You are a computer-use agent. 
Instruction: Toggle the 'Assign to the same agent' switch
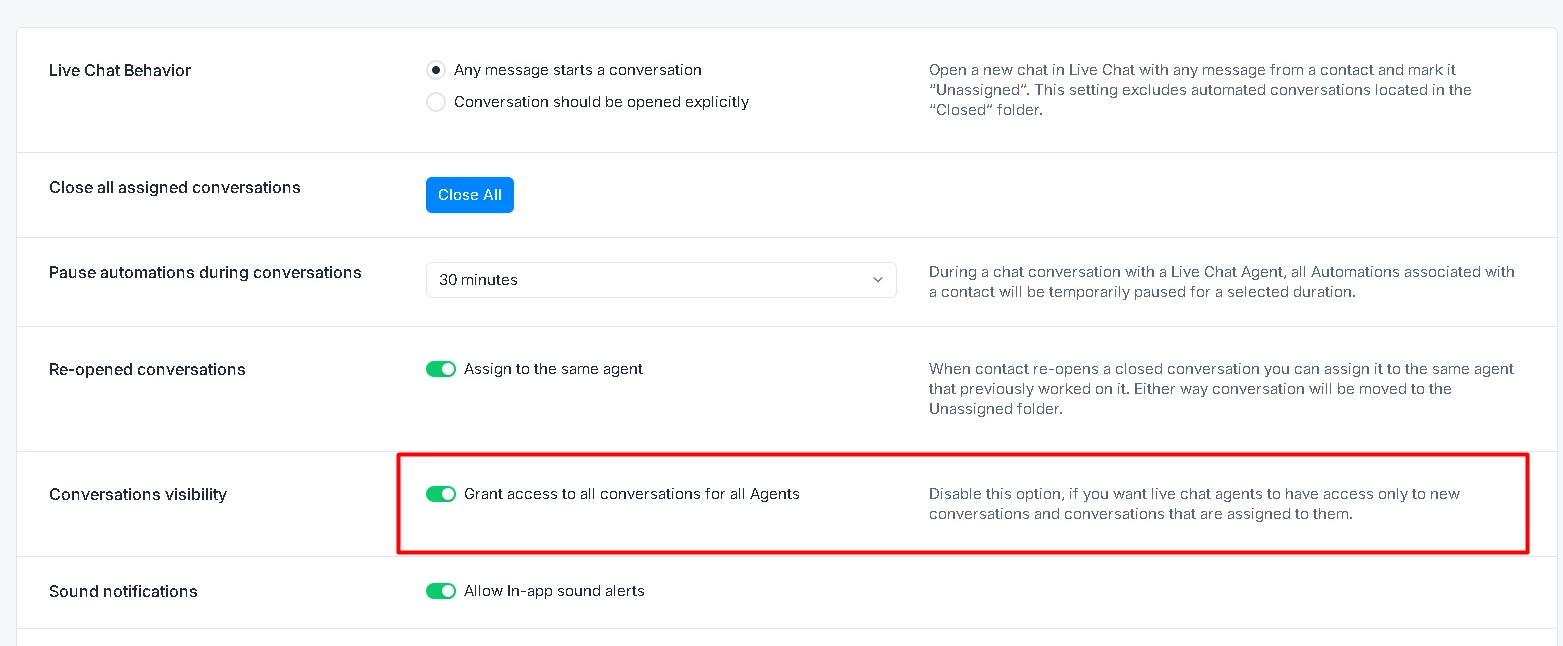[x=441, y=369]
